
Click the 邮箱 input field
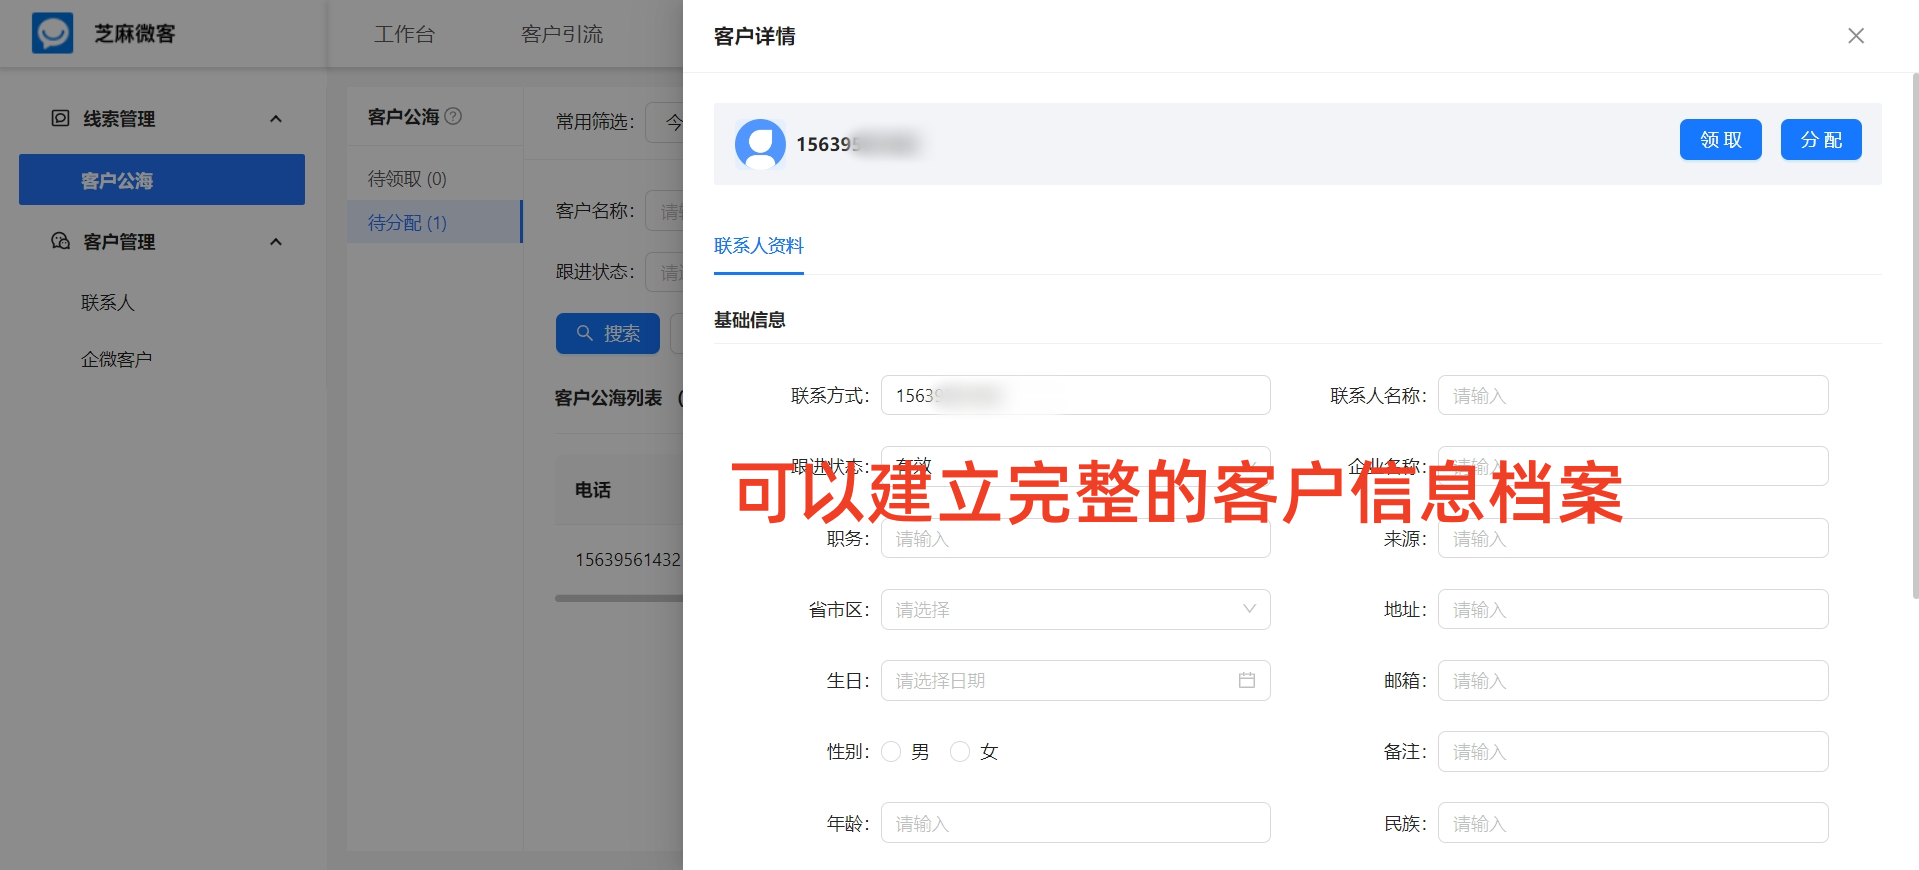(1633, 680)
